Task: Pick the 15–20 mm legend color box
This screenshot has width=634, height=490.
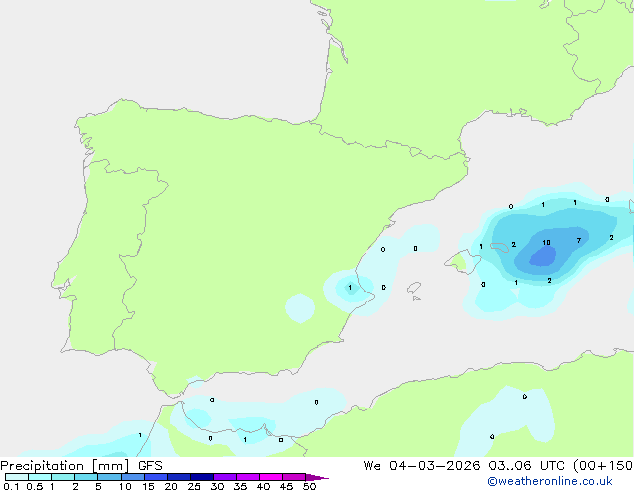Action: pos(156,477)
